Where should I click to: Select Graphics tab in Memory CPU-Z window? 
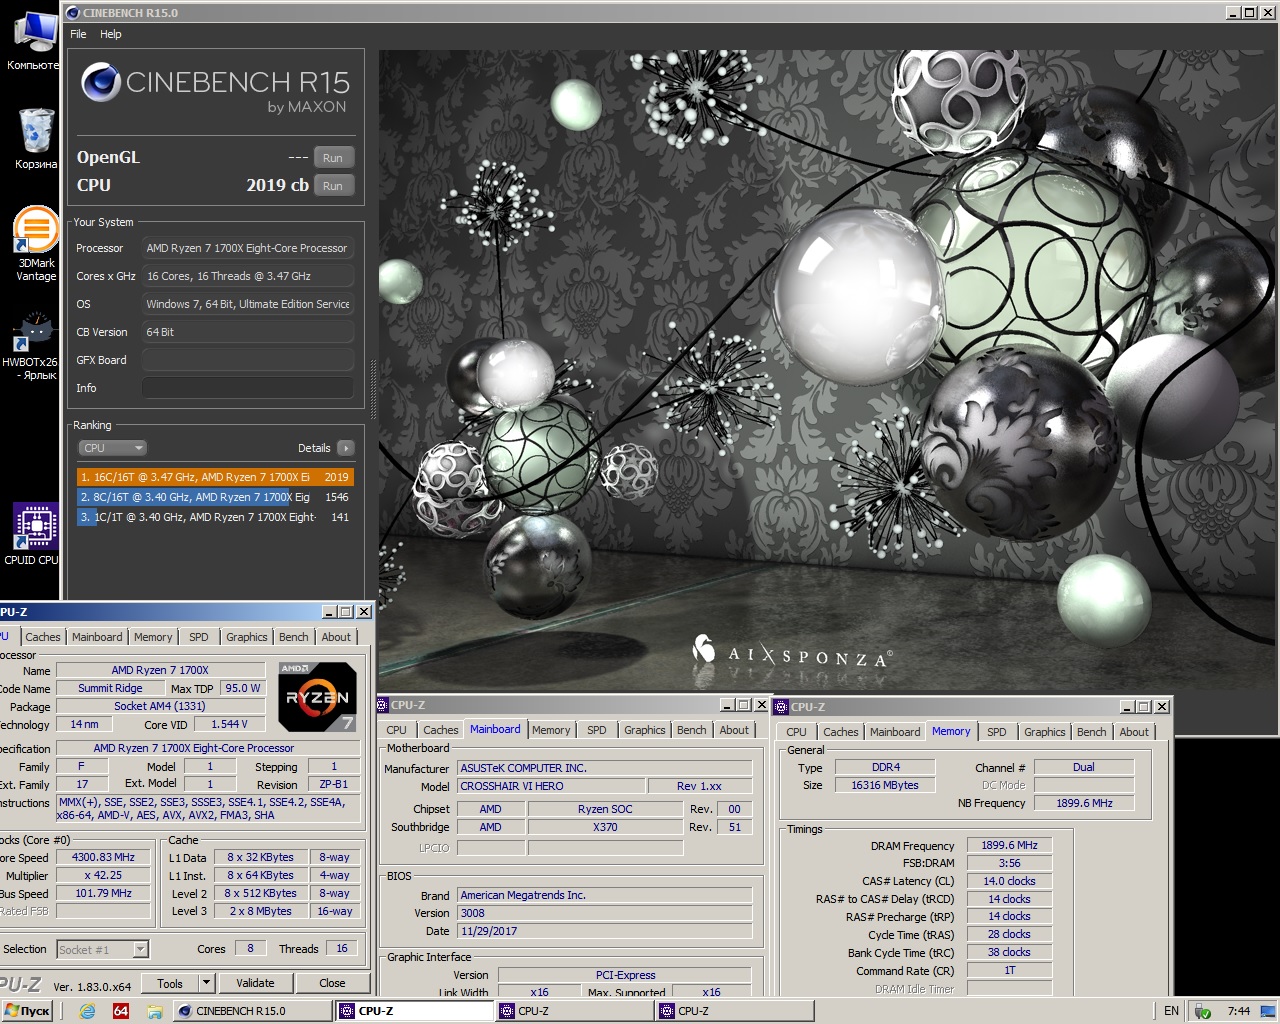click(1045, 732)
